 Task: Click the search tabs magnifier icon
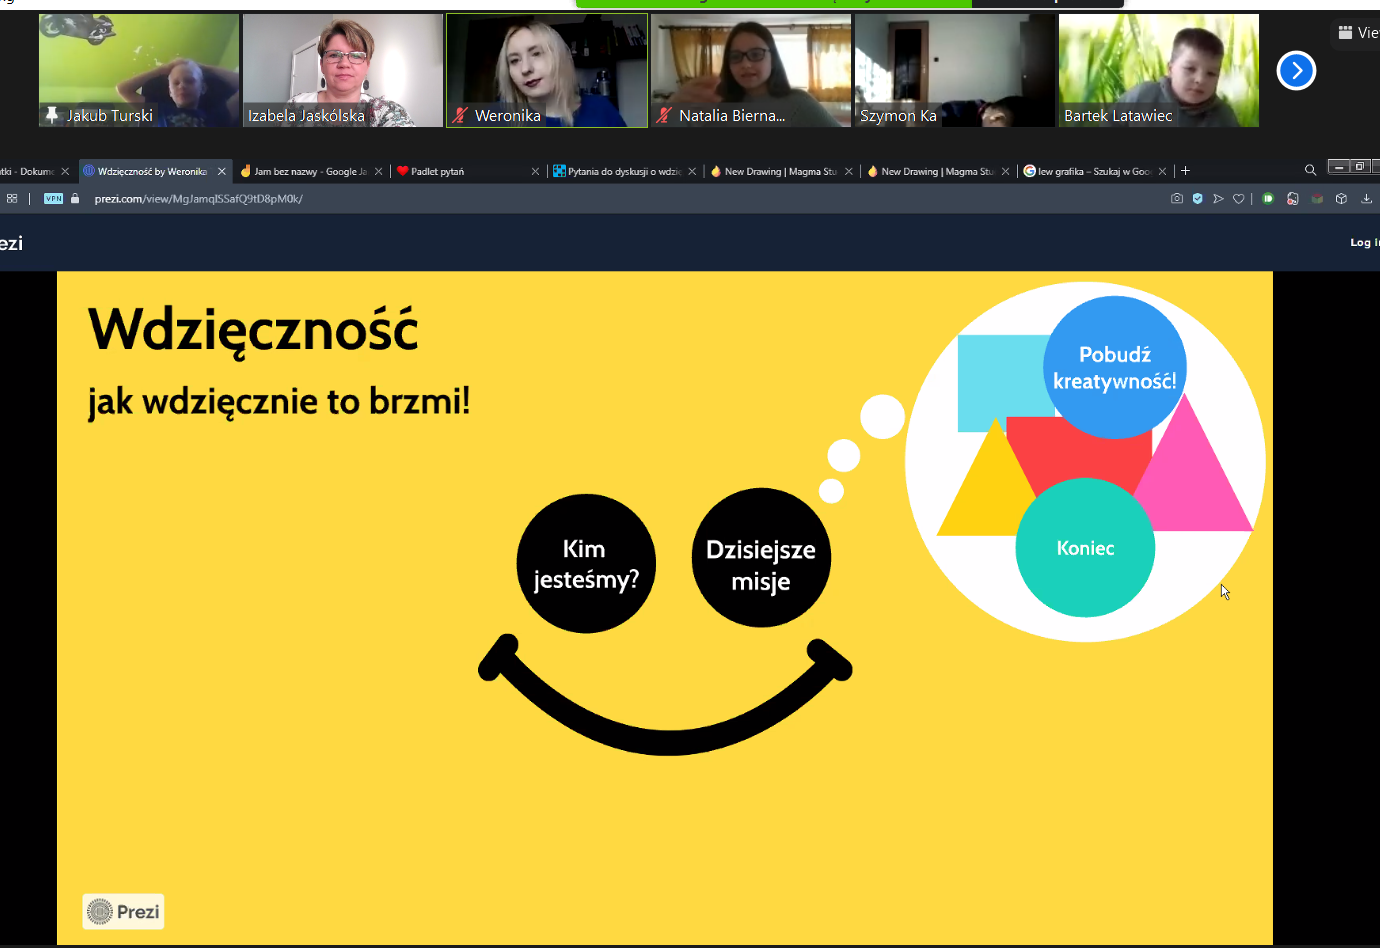(1310, 171)
